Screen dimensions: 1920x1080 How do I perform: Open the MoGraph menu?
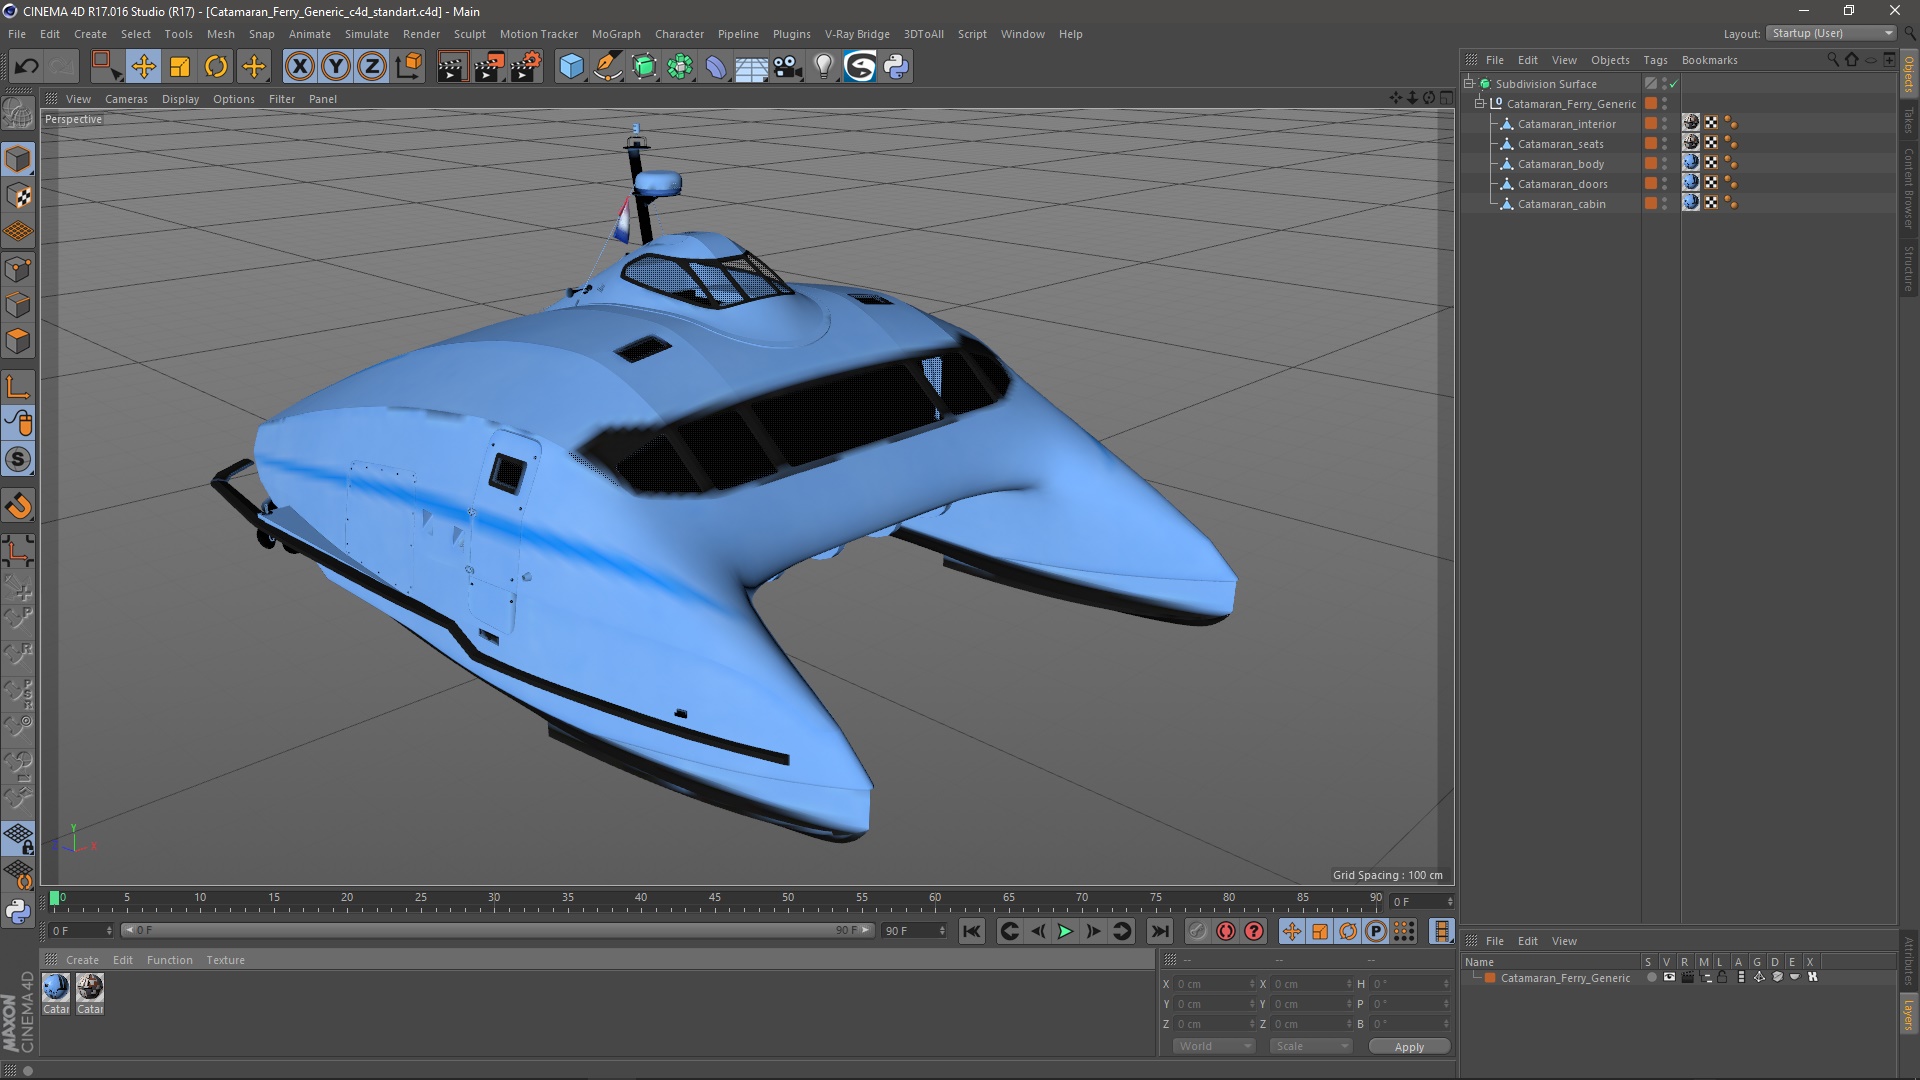tap(616, 34)
